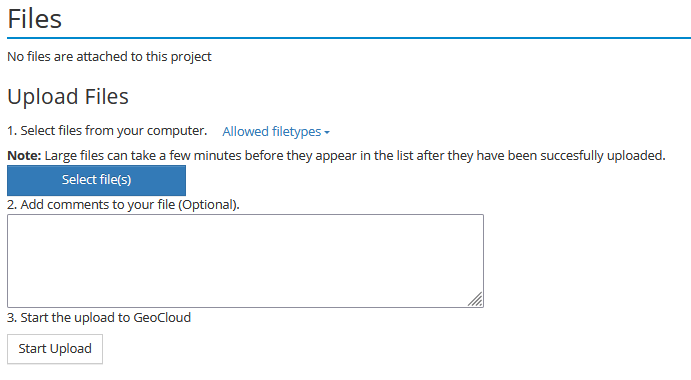
Task: Click the 'No files are attached' message
Action: tap(109, 56)
